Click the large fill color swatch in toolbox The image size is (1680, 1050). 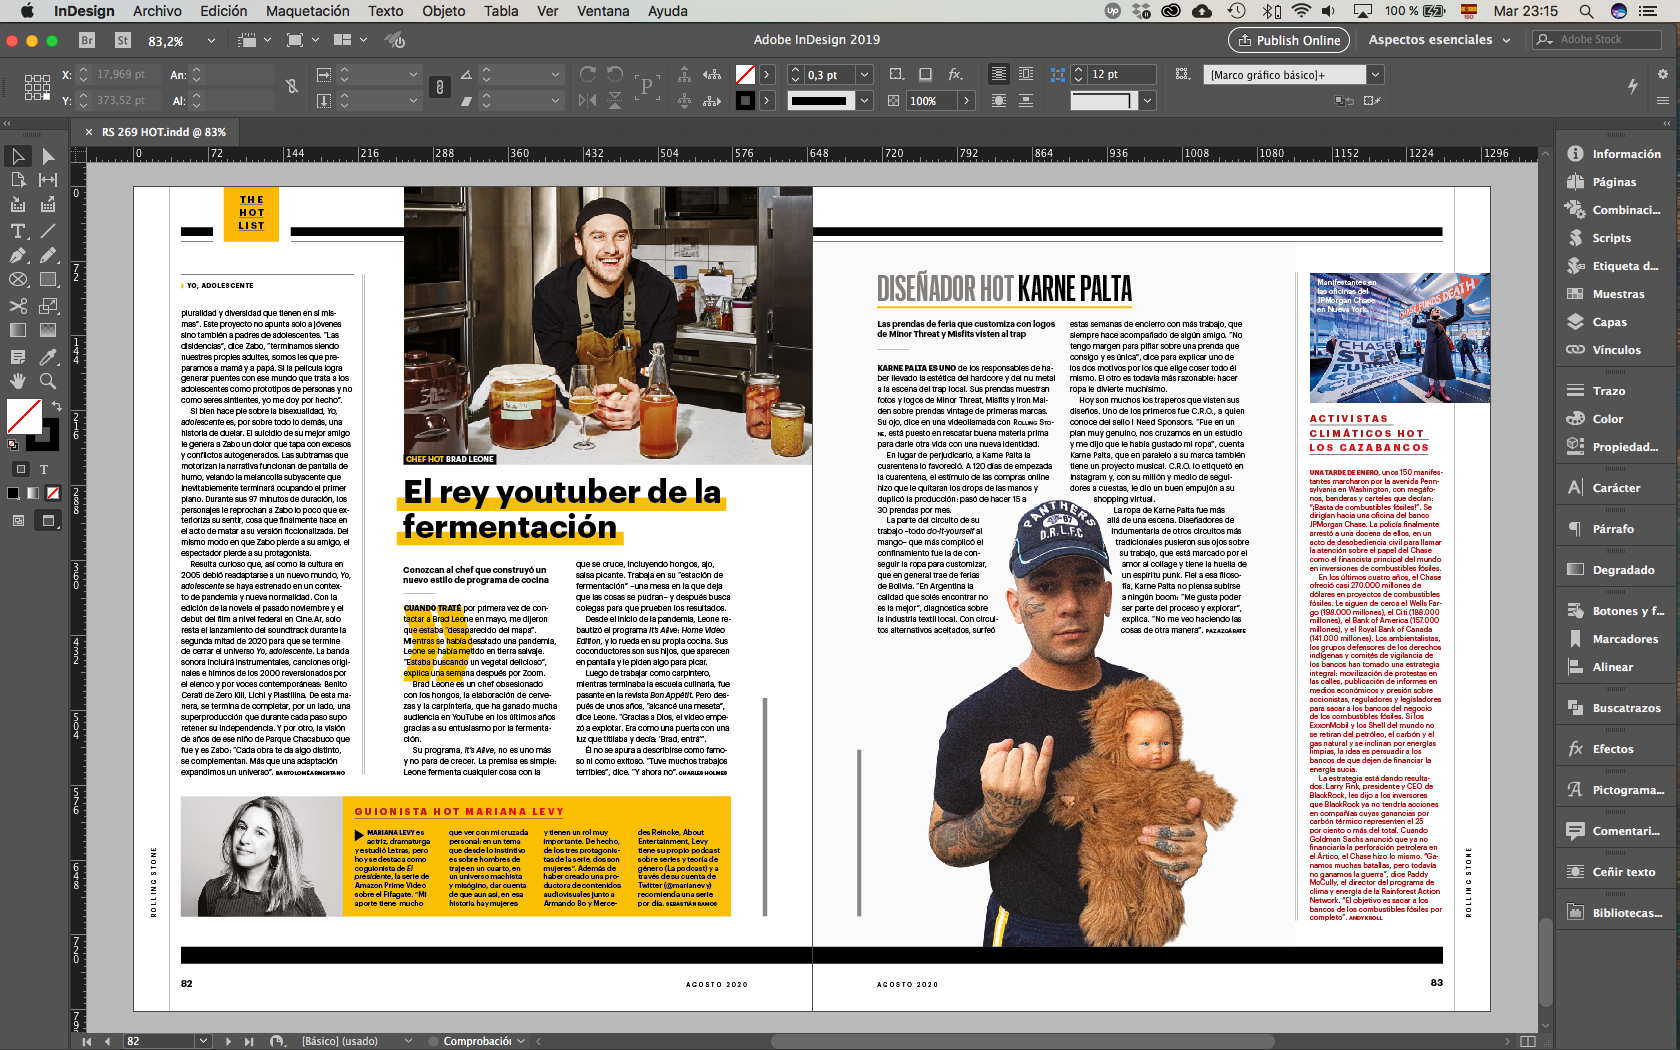pos(24,416)
